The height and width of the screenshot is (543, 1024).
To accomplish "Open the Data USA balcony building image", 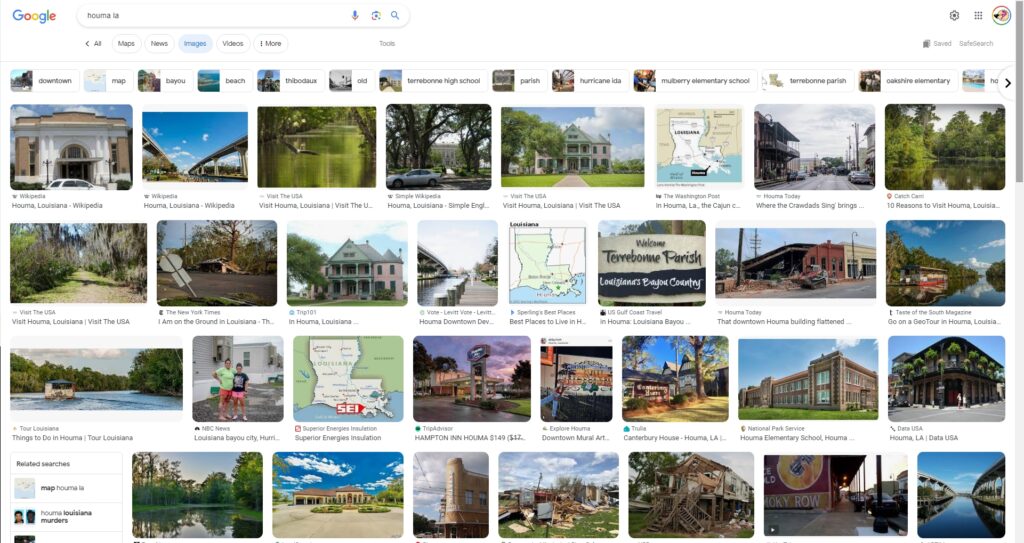I will tap(946, 379).
